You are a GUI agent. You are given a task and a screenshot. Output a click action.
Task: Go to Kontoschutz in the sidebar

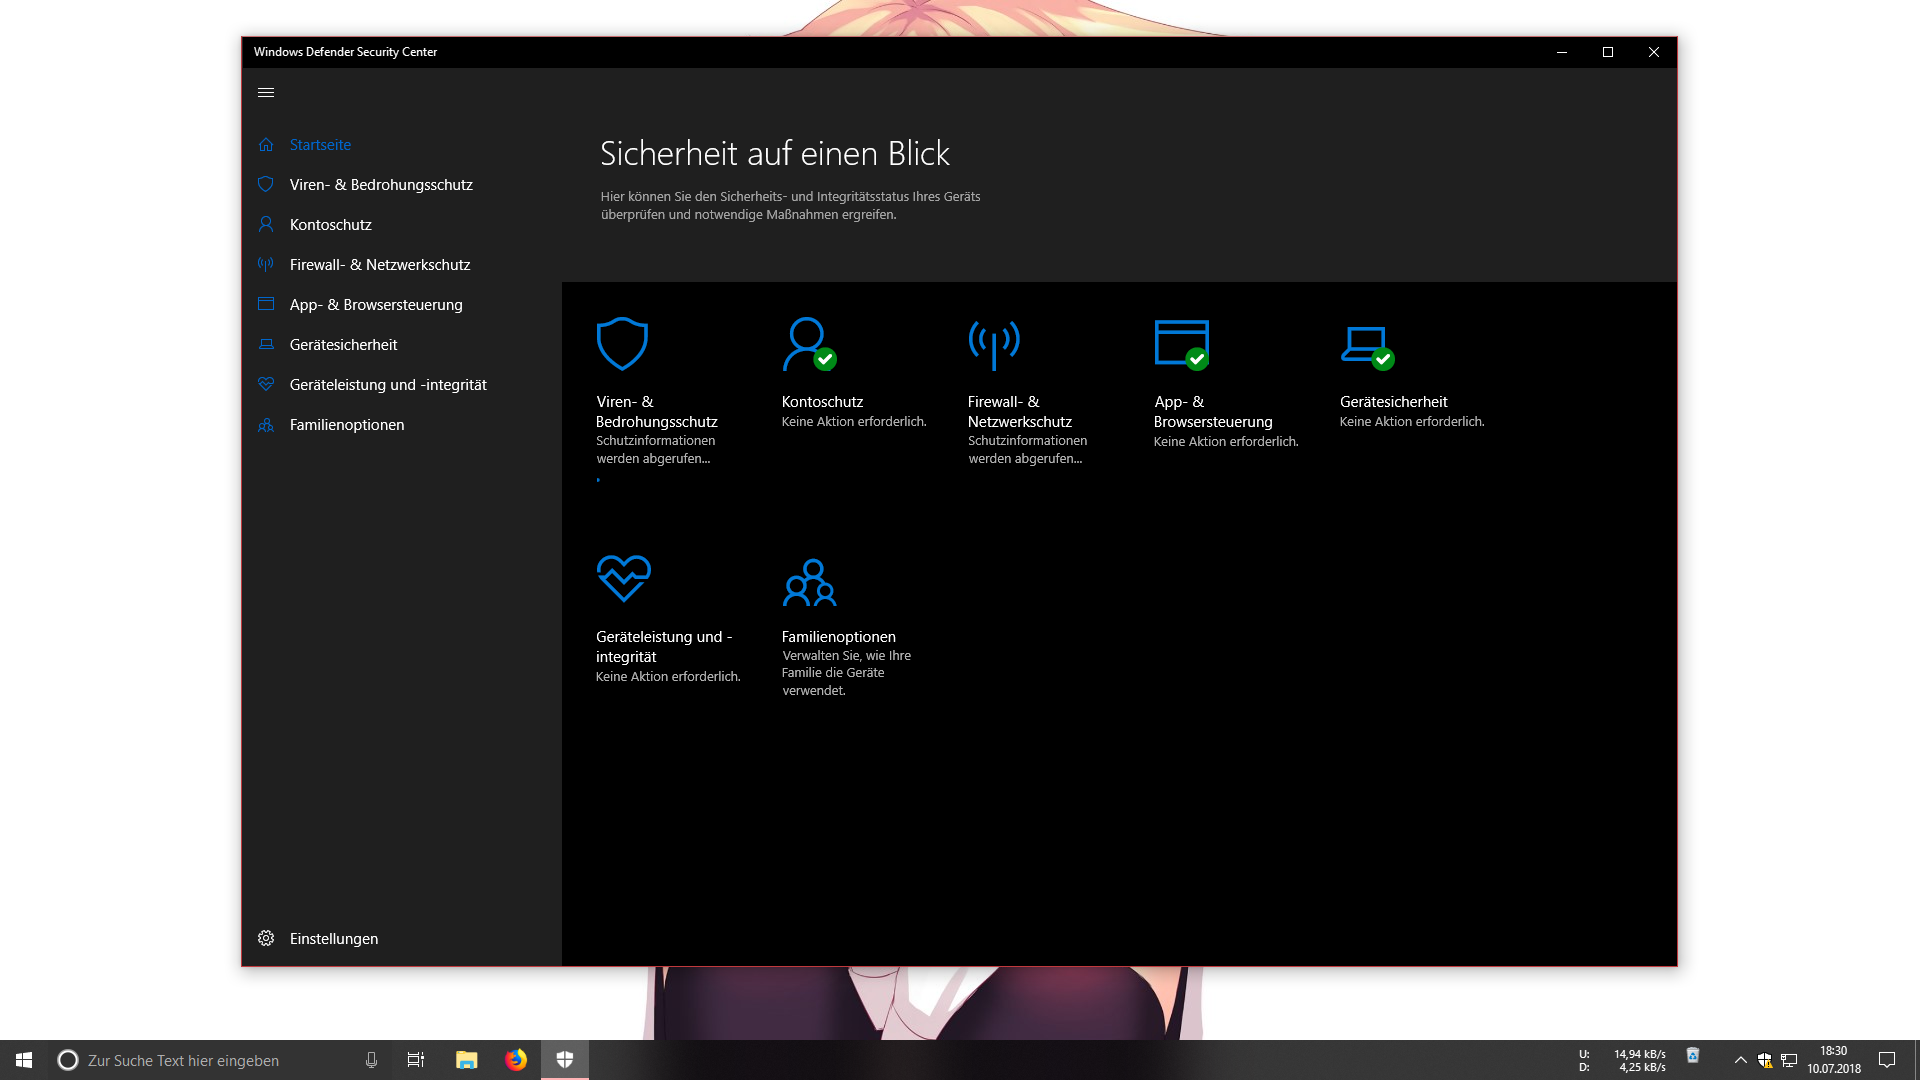pos(331,224)
